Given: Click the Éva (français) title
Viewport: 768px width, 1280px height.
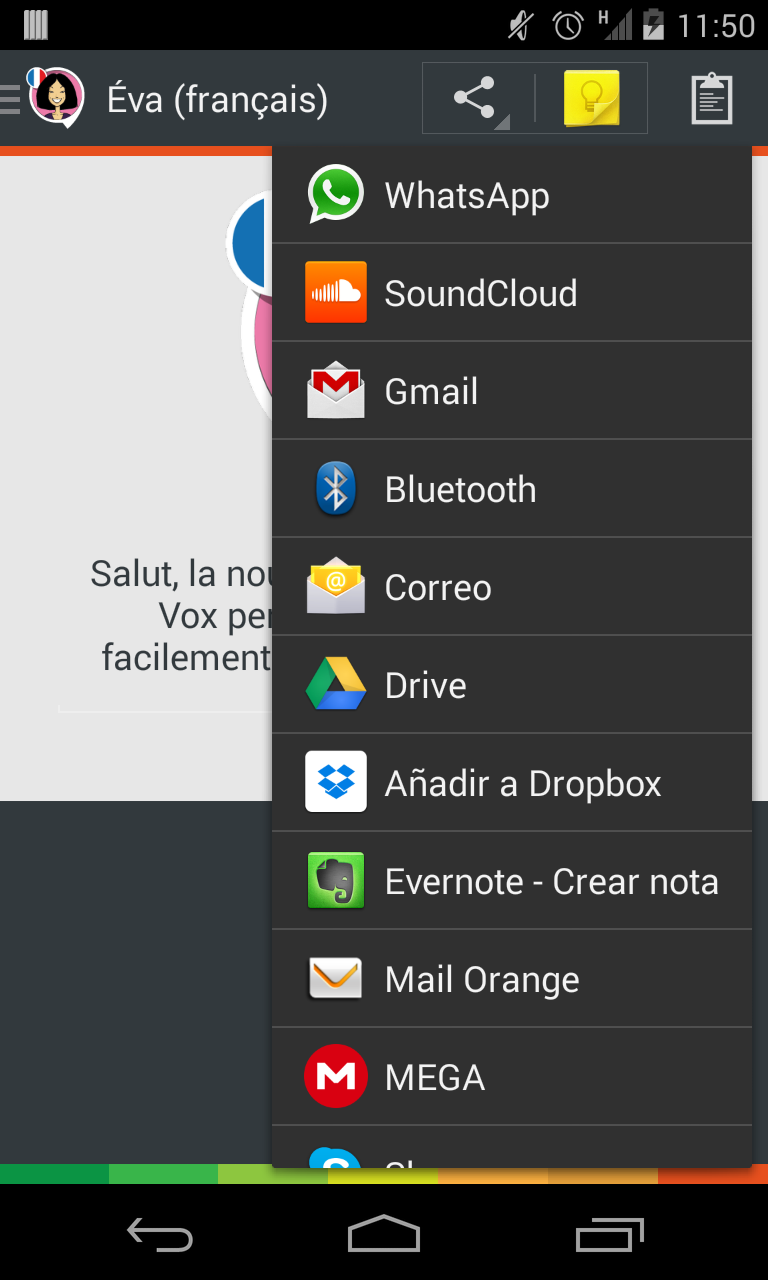Looking at the screenshot, I should coord(218,100).
